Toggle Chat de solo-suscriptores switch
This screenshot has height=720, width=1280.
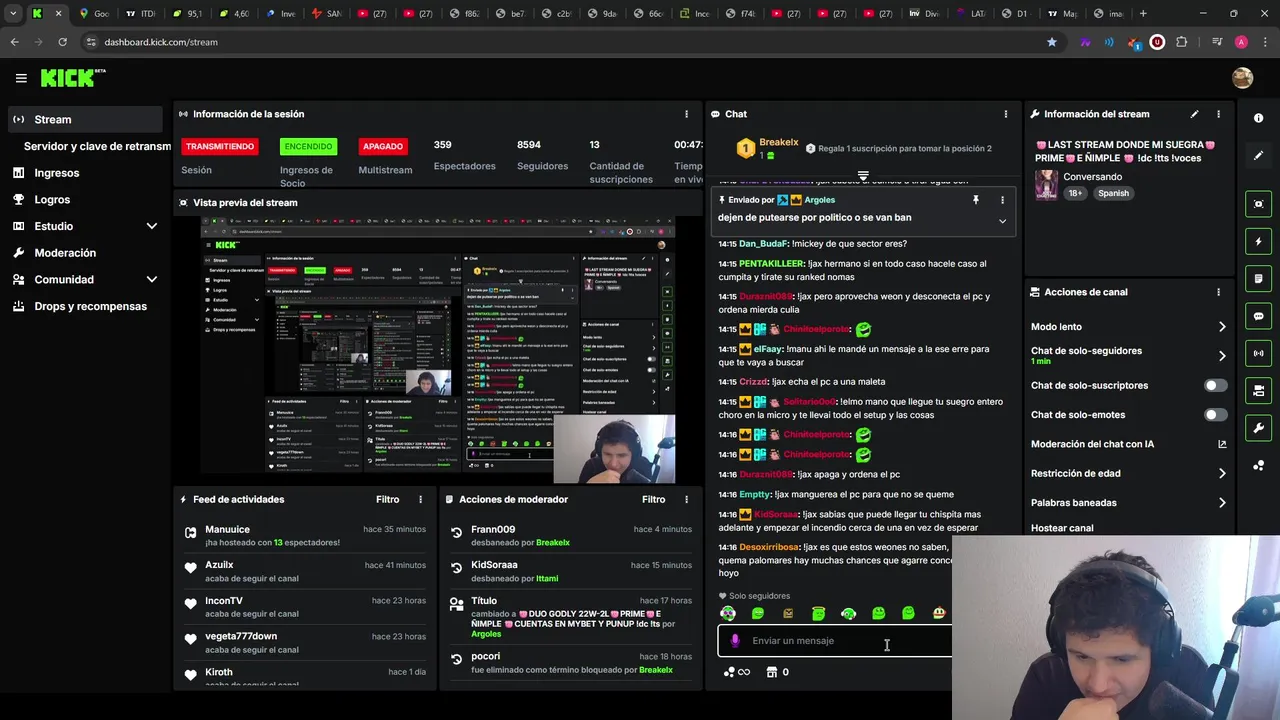(1216, 385)
